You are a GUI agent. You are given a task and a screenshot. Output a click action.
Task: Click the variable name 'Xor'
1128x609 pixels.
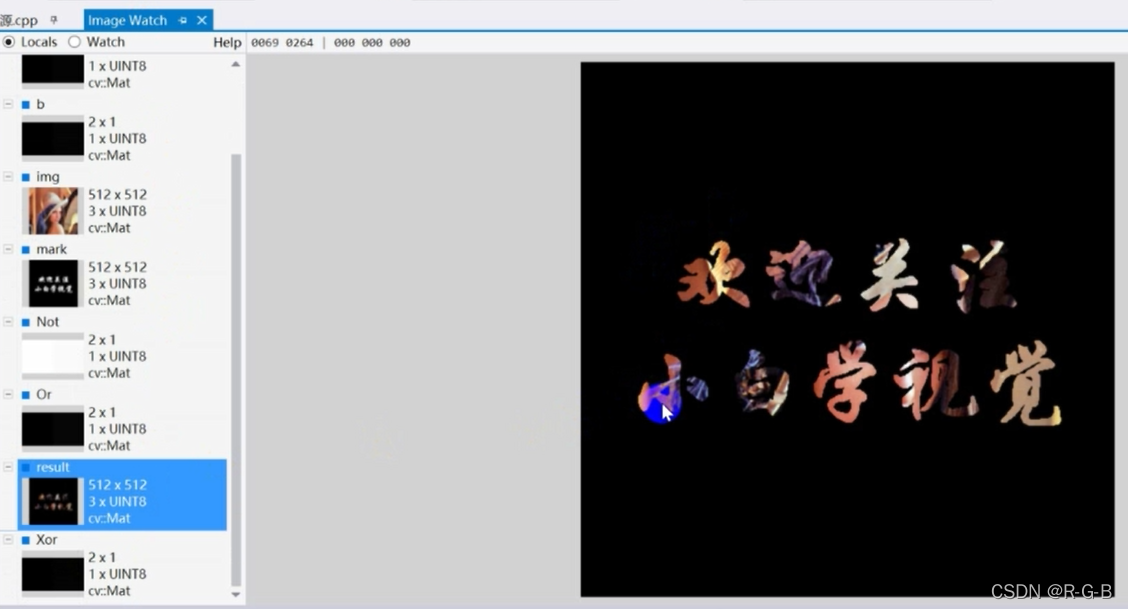click(46, 540)
